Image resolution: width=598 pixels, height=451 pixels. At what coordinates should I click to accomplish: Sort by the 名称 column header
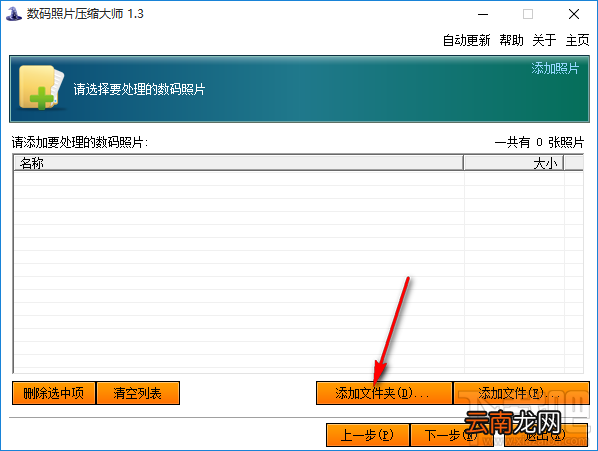pyautogui.click(x=238, y=163)
